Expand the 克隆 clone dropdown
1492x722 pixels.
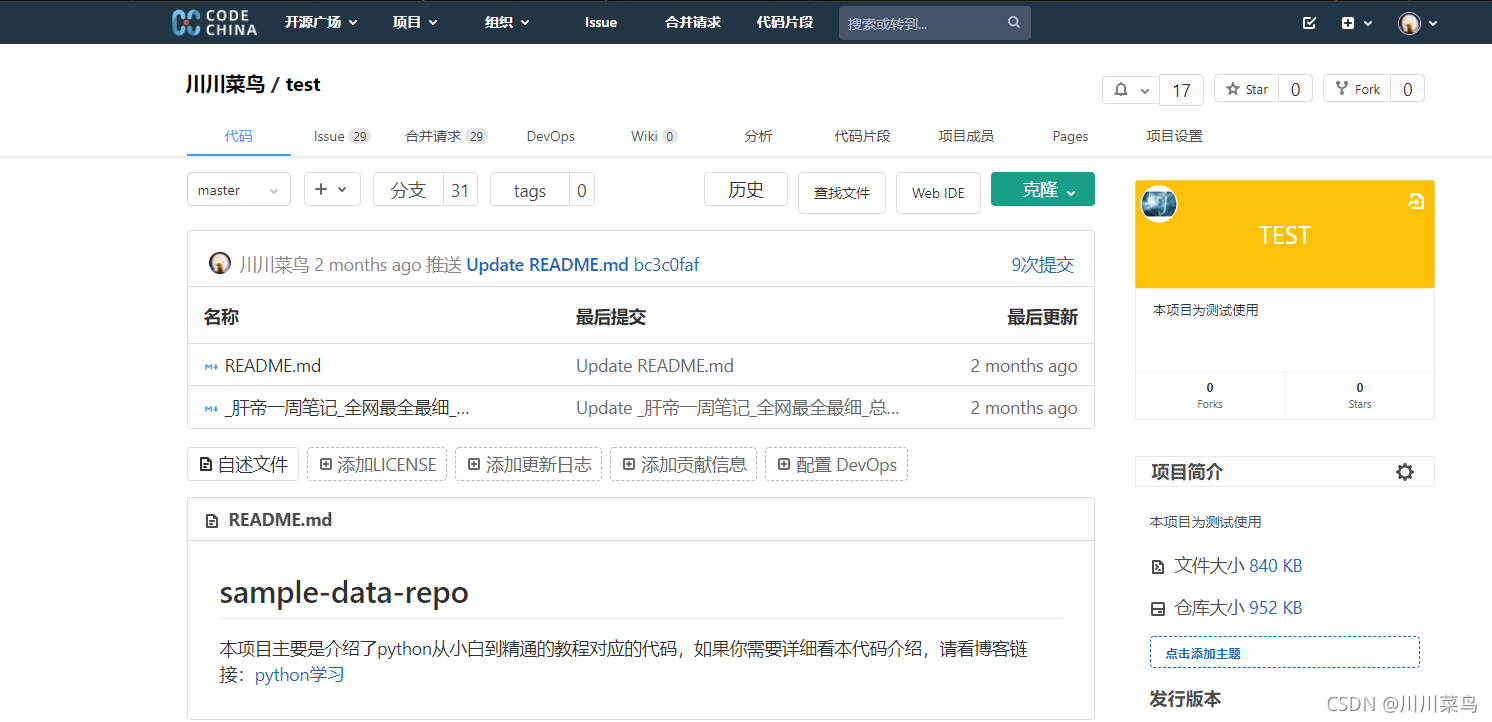(1043, 190)
